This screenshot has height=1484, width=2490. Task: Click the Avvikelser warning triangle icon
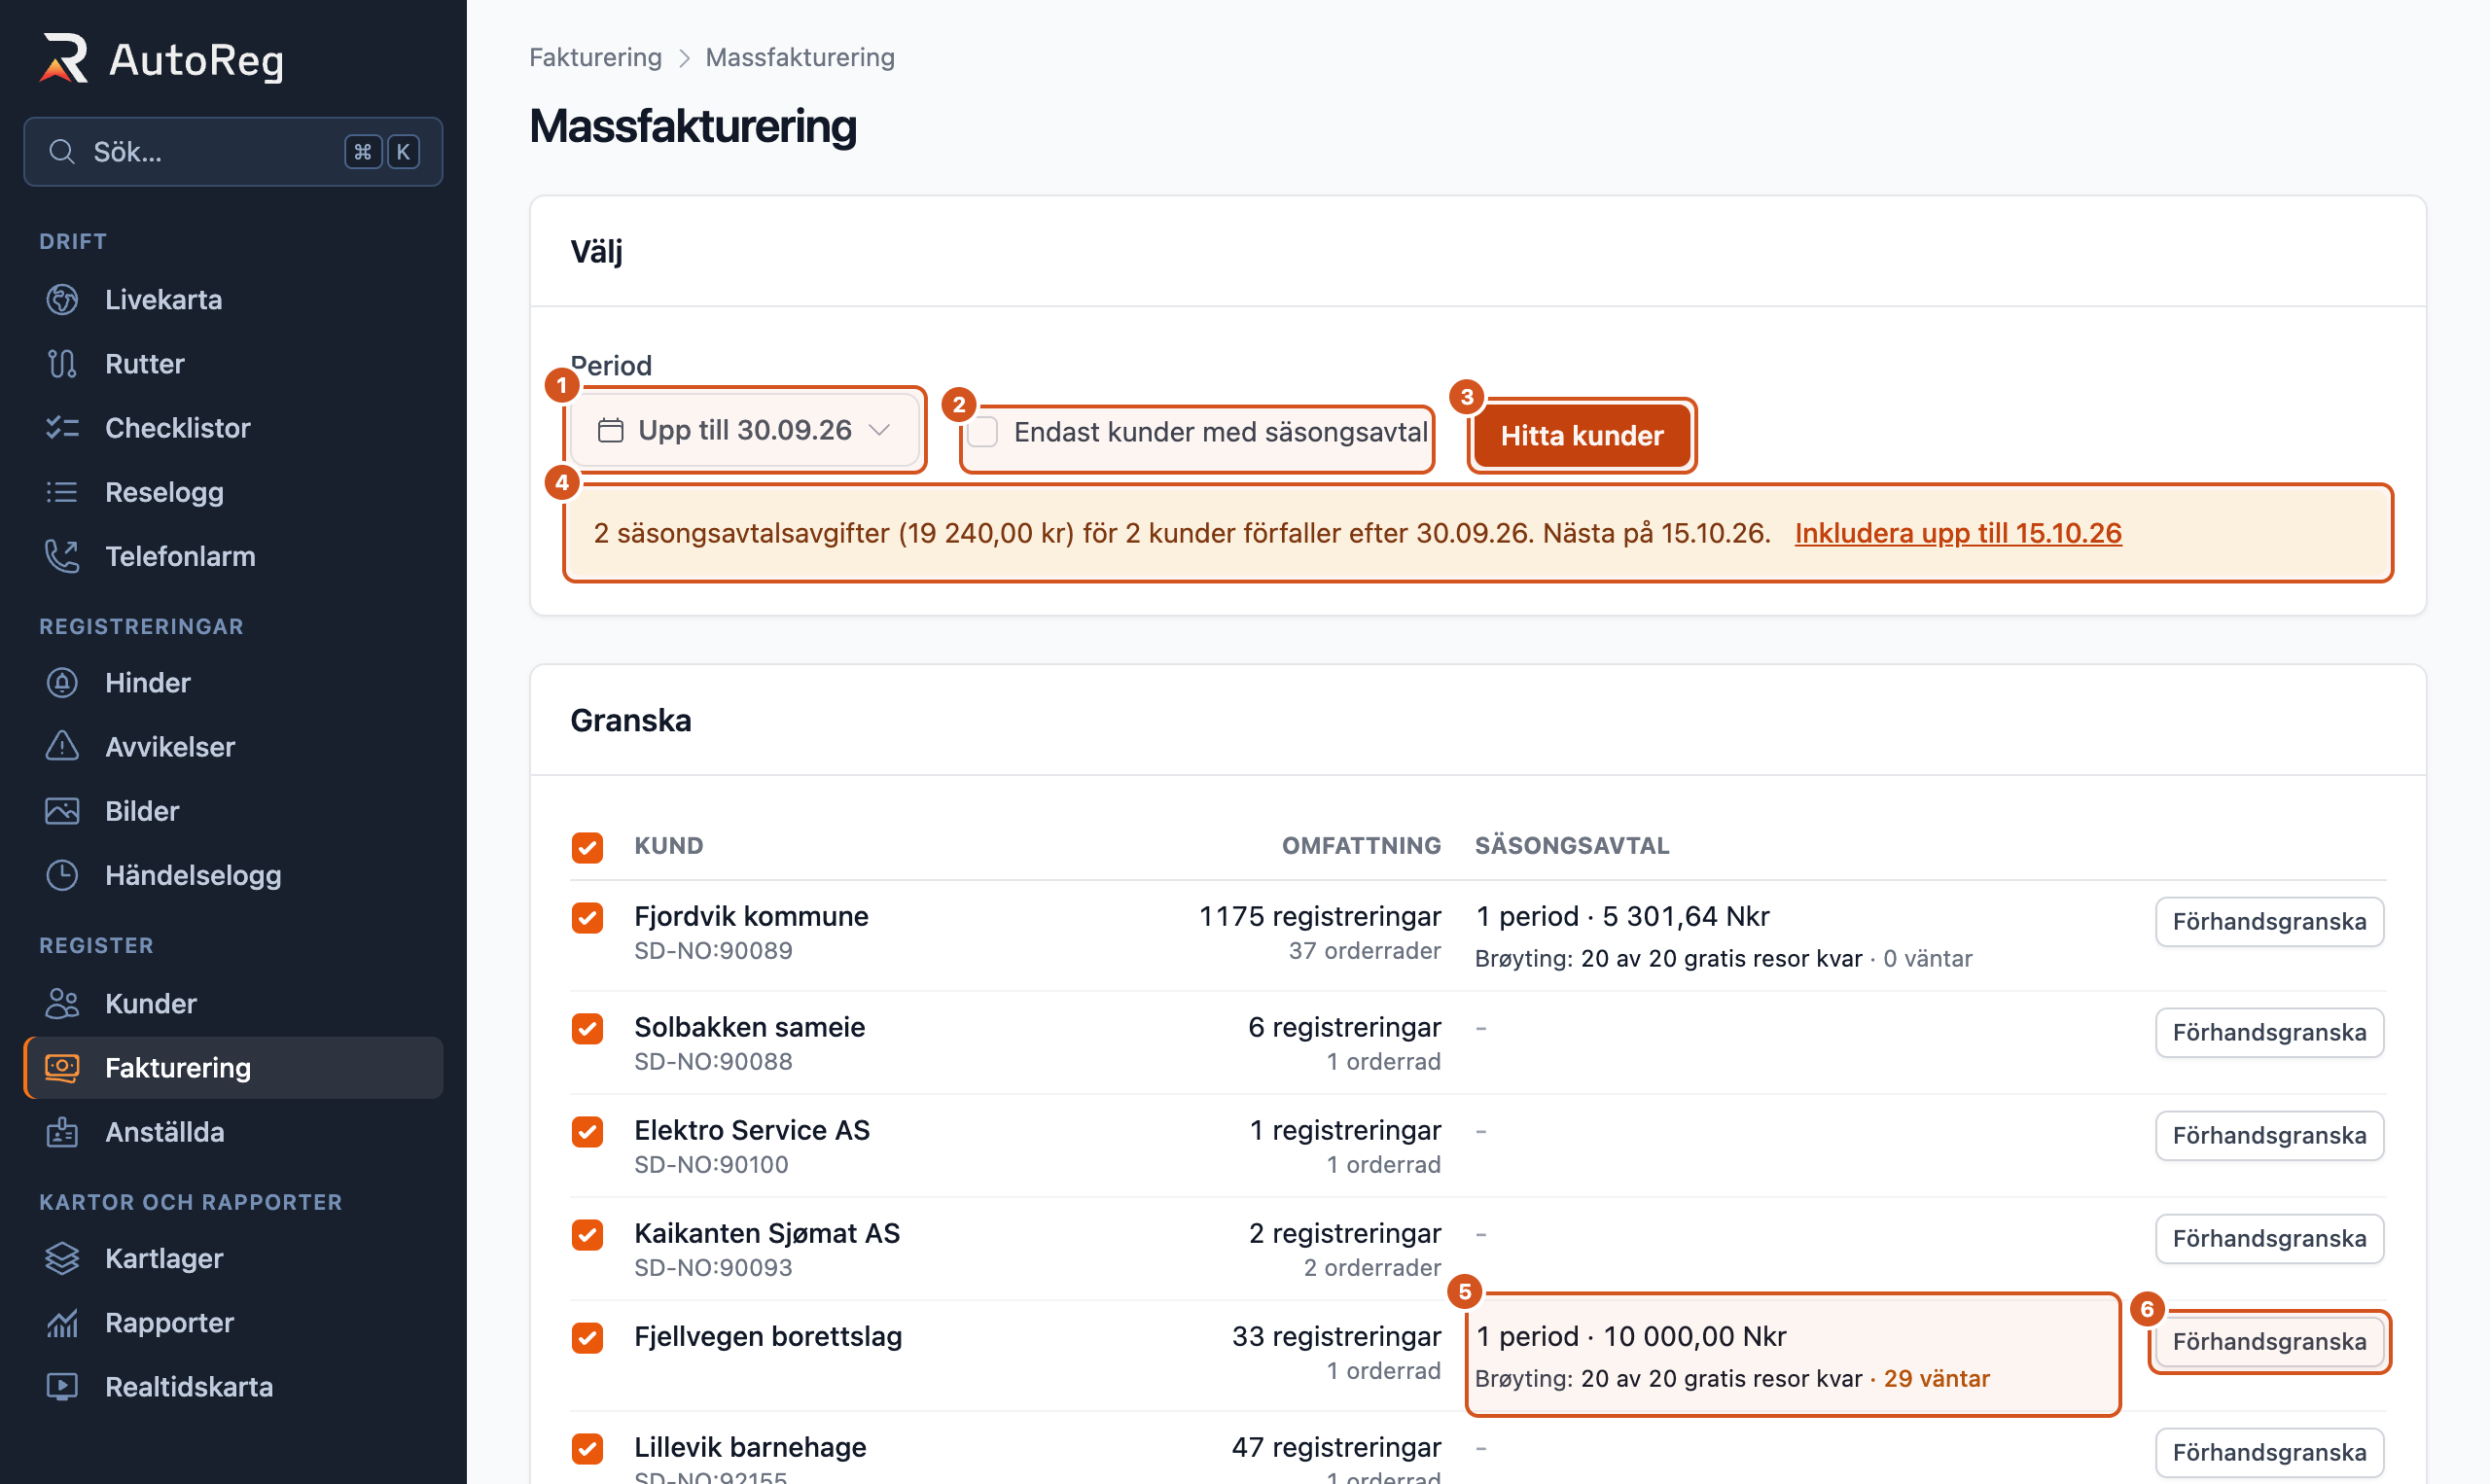tap(62, 747)
